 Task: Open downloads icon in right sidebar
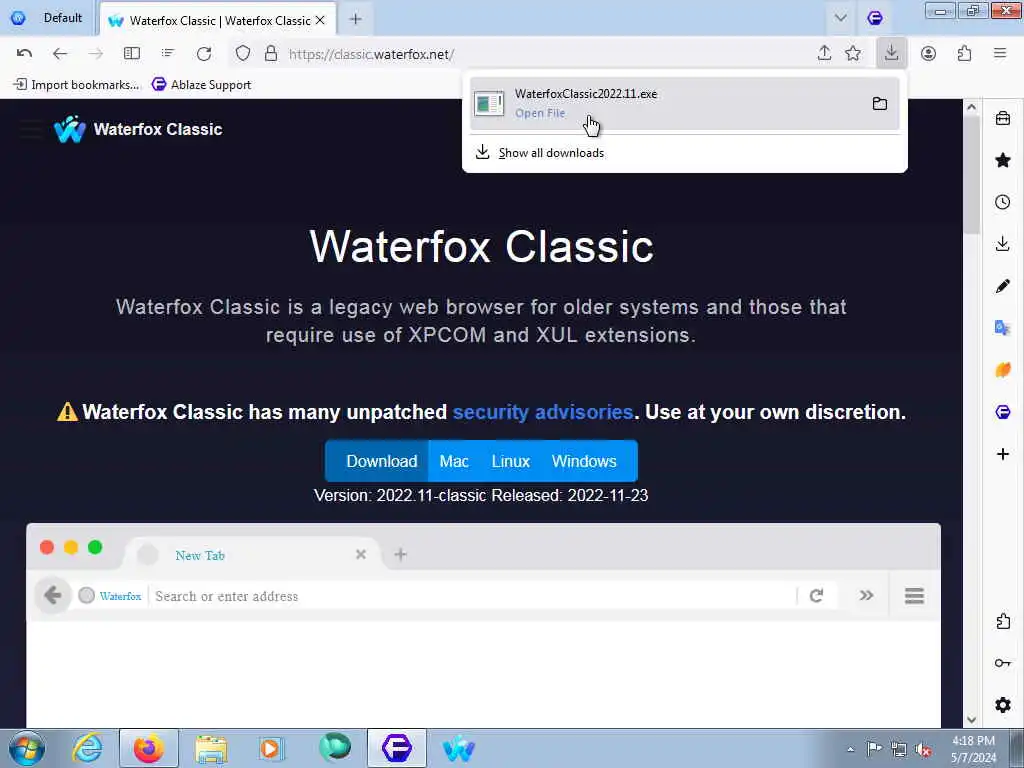point(1002,244)
